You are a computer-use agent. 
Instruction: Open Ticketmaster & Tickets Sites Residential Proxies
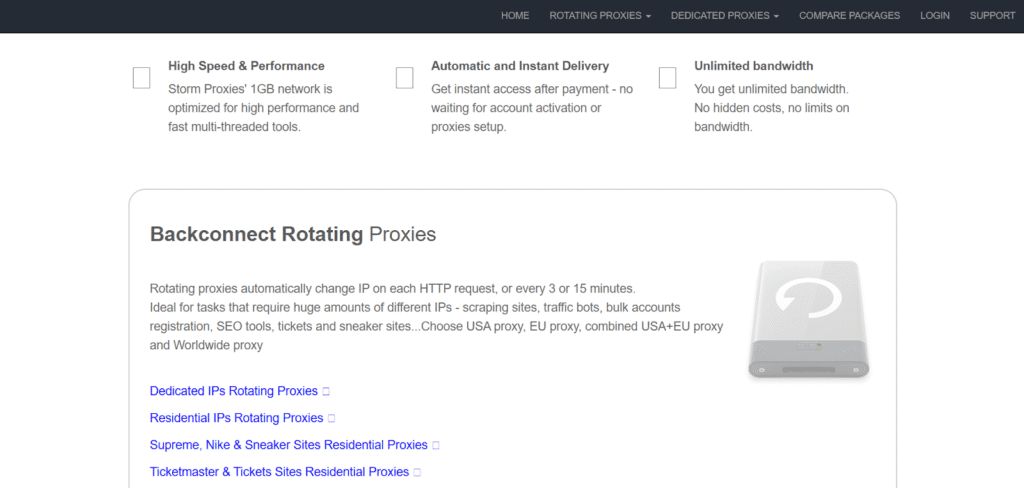point(279,472)
